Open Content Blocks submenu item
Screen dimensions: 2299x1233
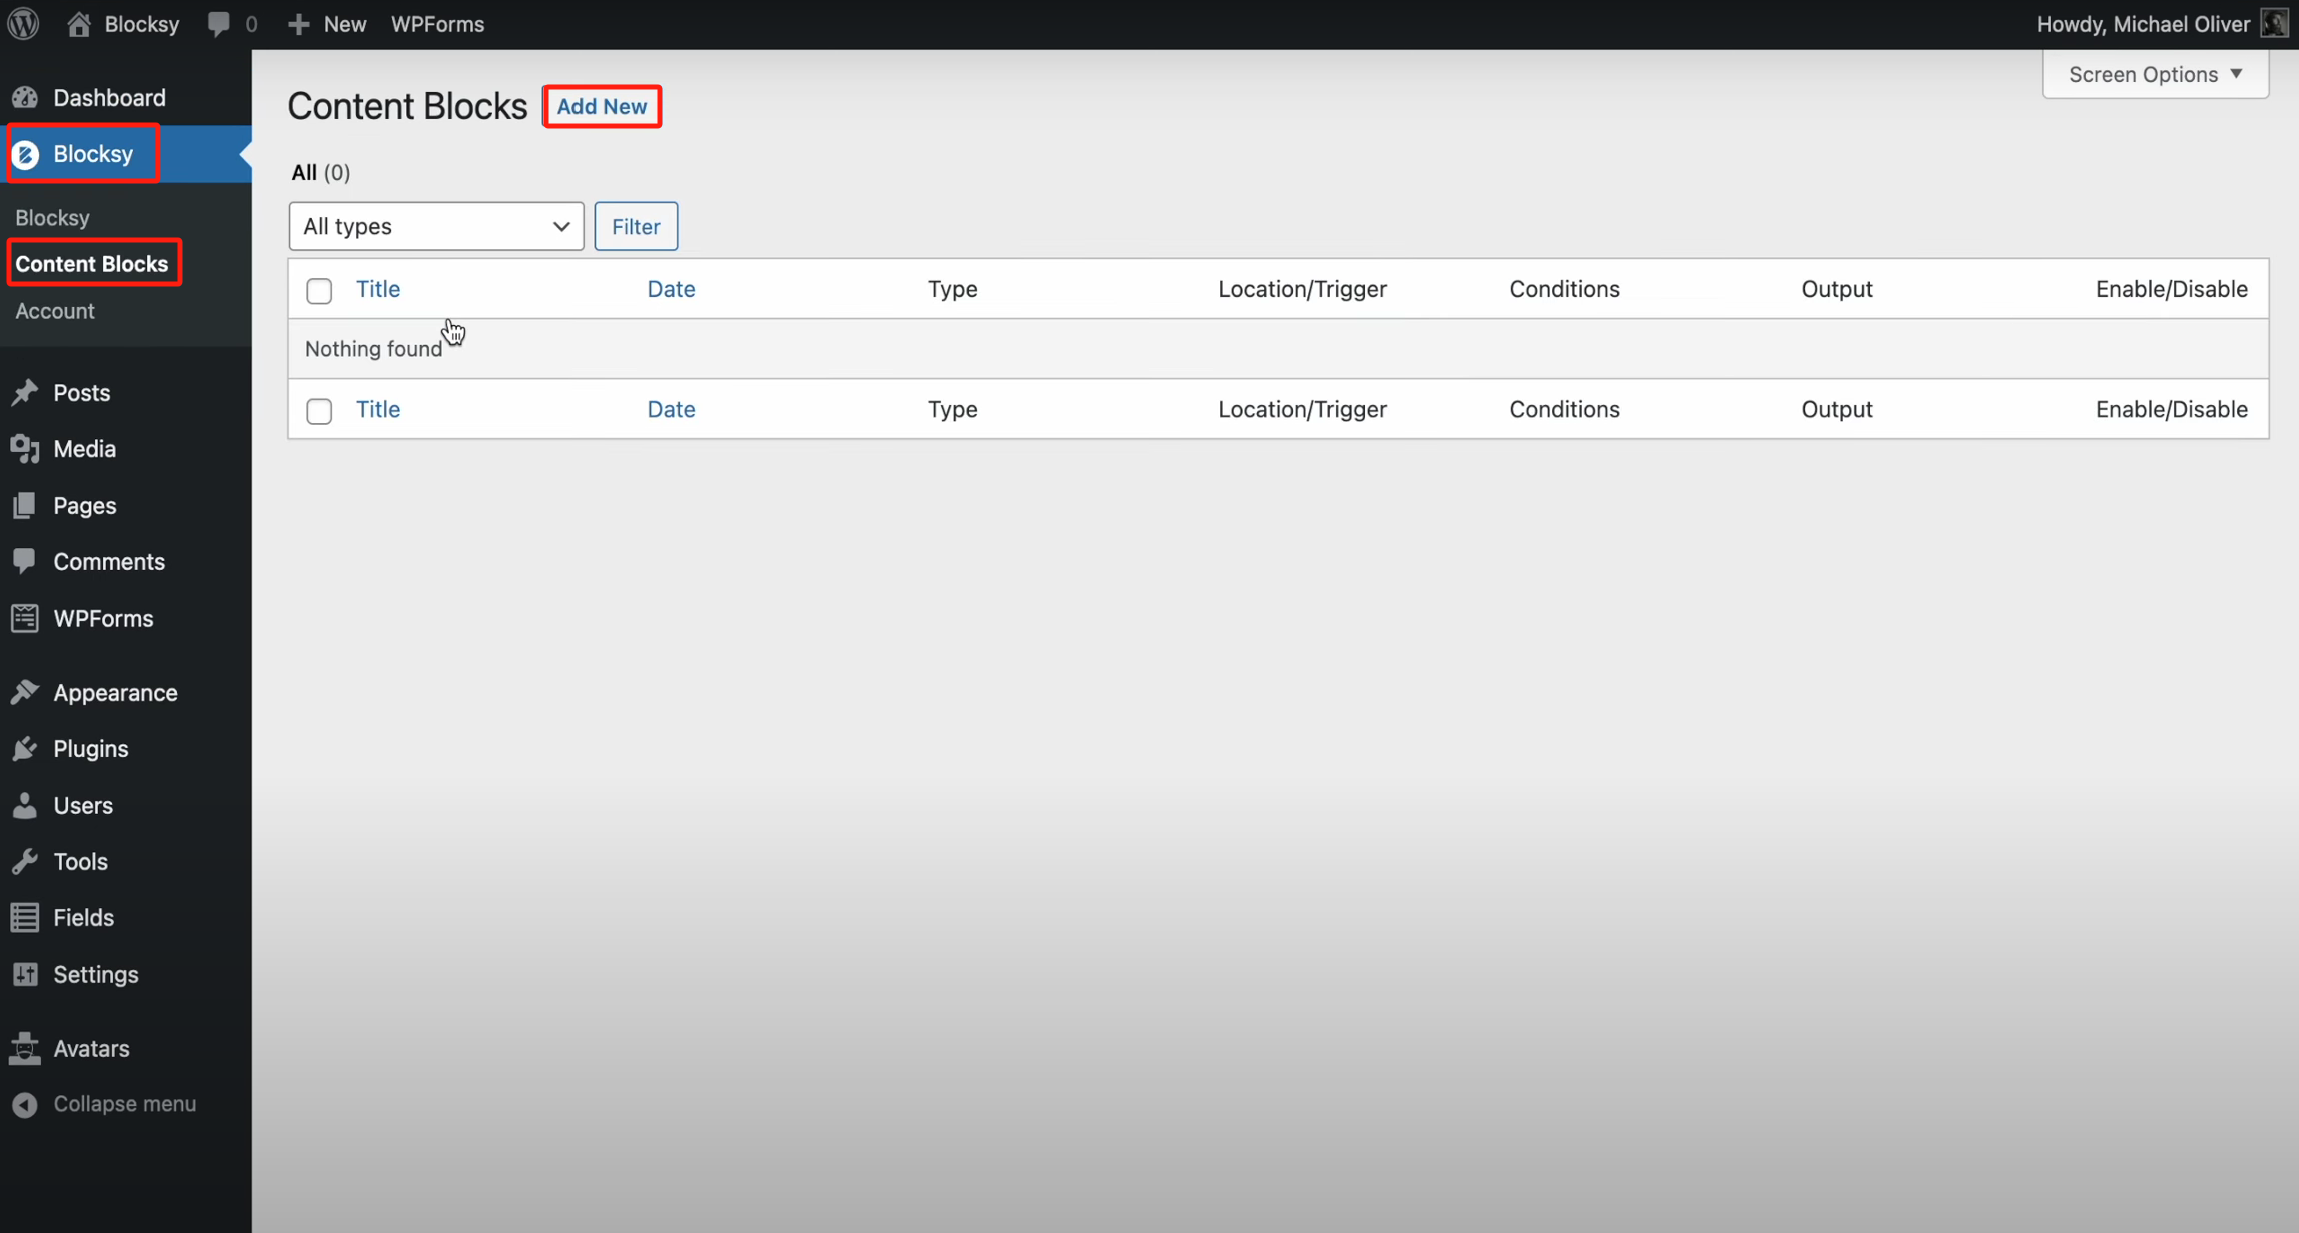pyautogui.click(x=92, y=264)
